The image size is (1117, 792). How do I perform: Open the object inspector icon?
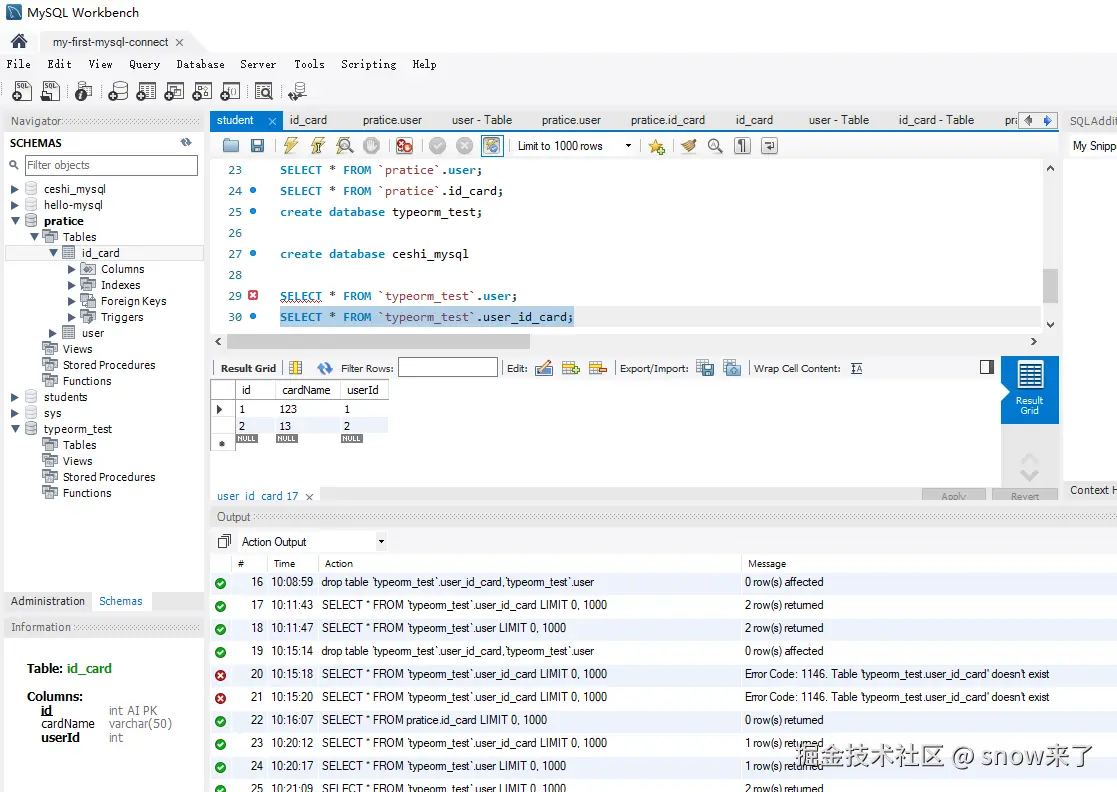point(83,90)
